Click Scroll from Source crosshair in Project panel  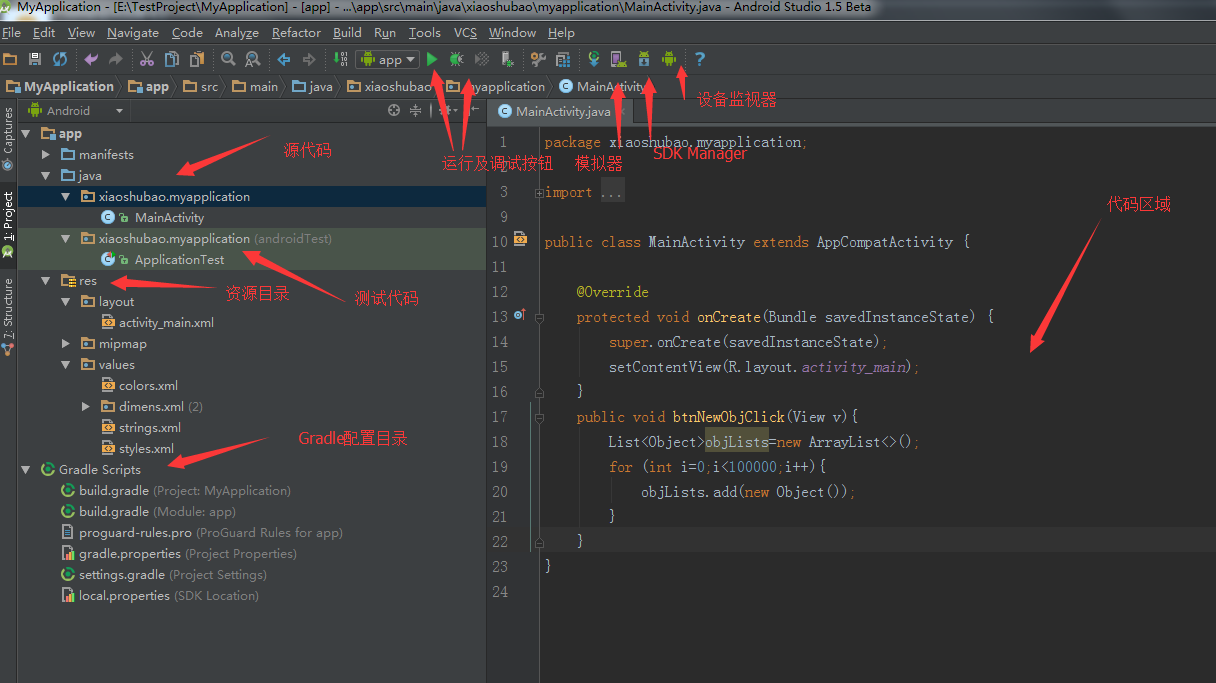coord(394,111)
